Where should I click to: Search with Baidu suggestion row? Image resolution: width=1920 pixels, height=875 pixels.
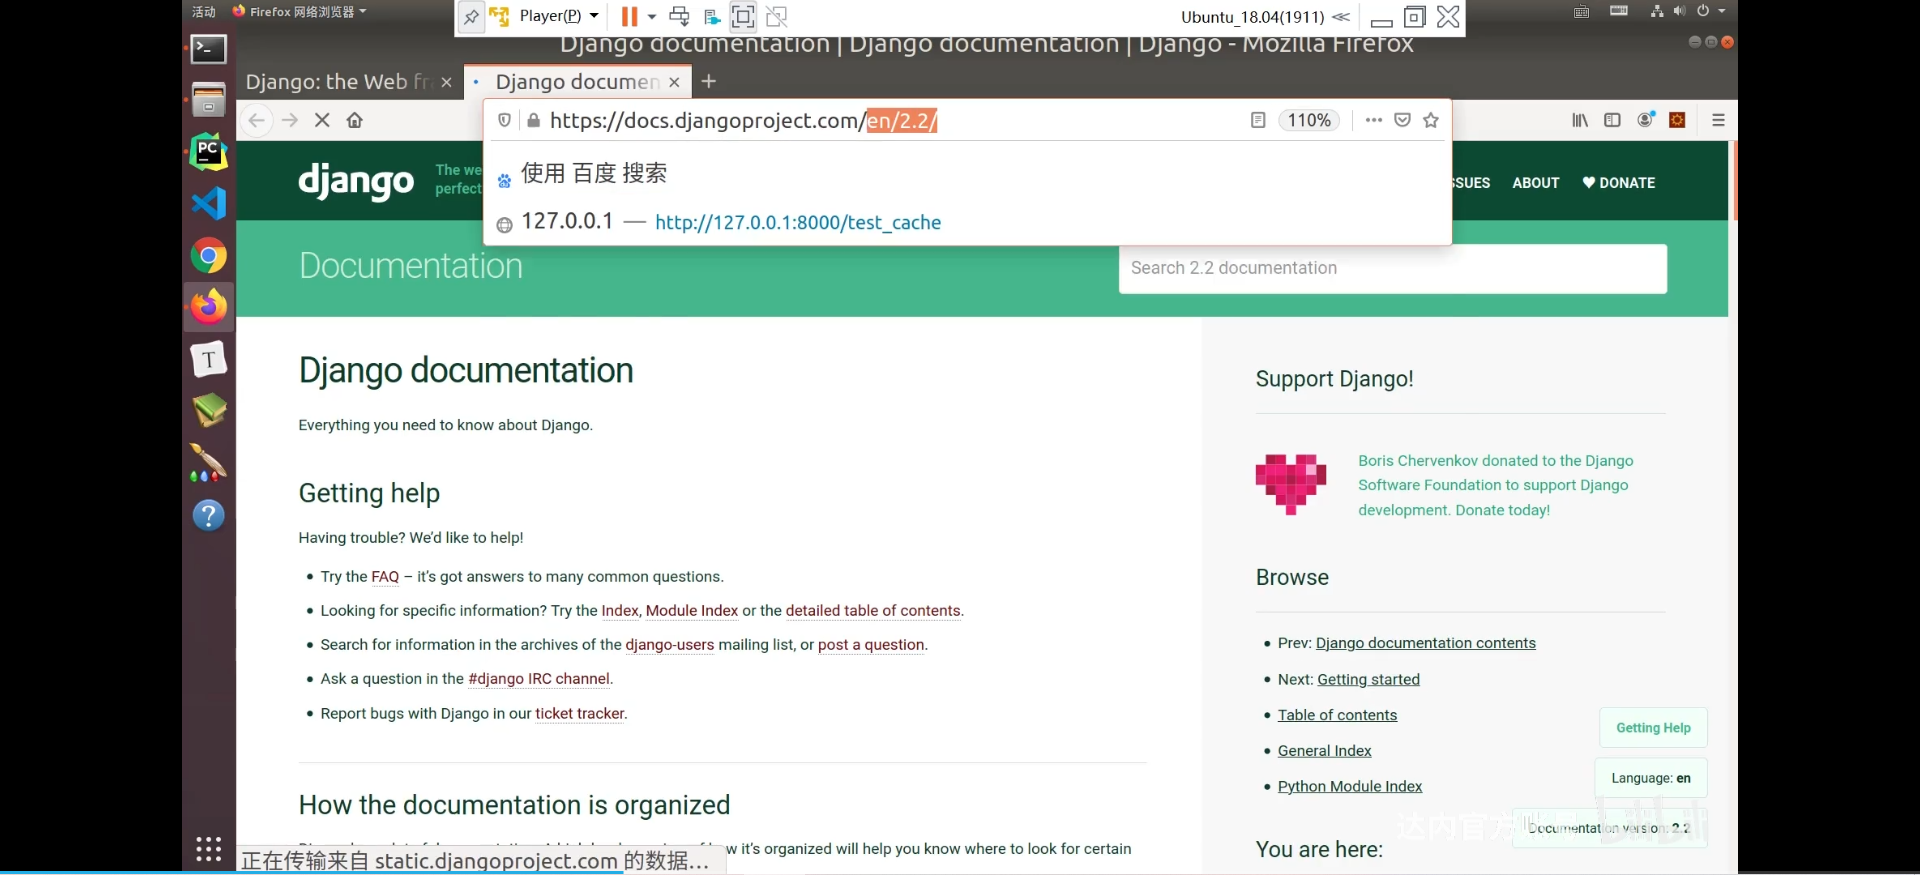point(967,174)
